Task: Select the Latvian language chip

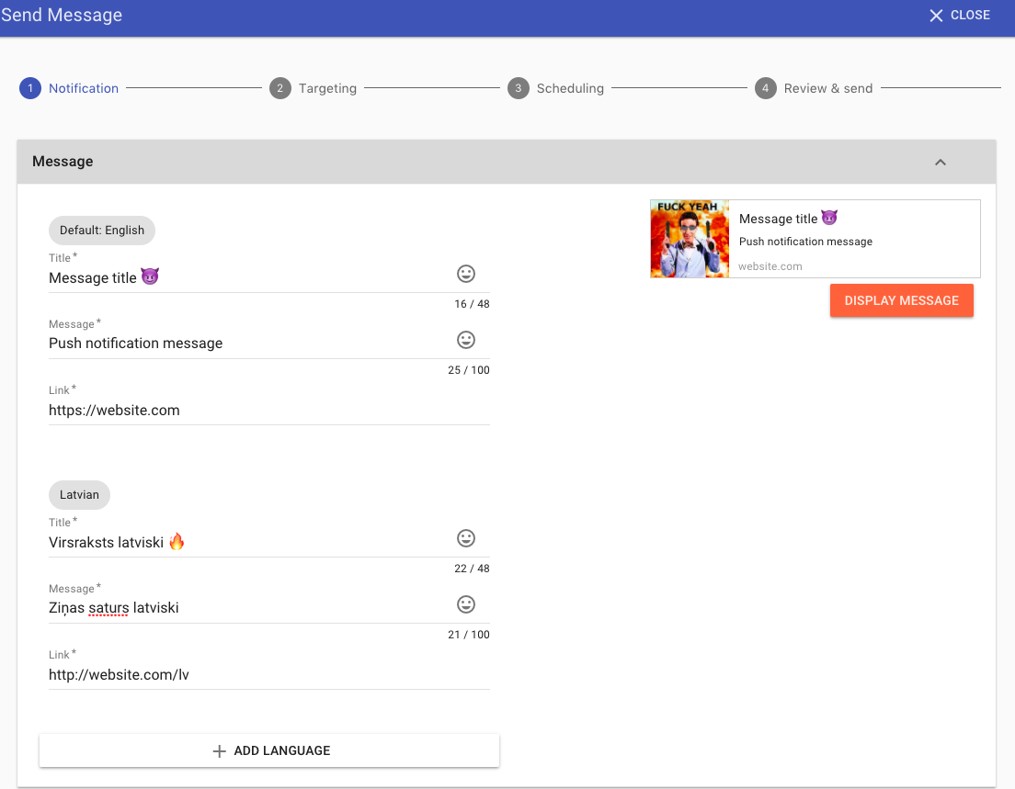Action: tap(79, 495)
